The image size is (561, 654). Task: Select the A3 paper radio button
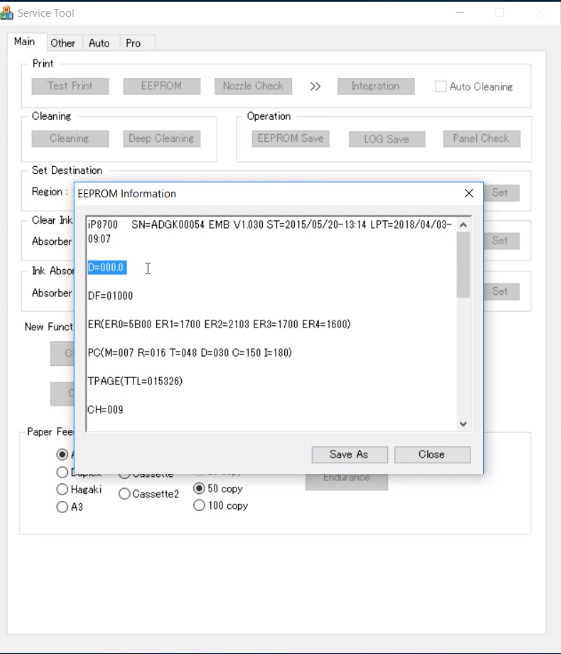pyautogui.click(x=62, y=507)
